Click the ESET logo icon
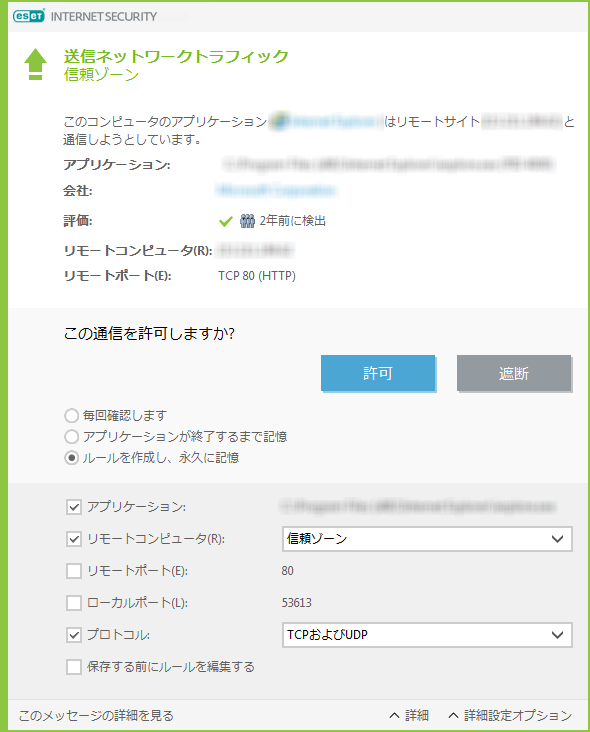Viewport: 590px width, 732px height. (29, 16)
